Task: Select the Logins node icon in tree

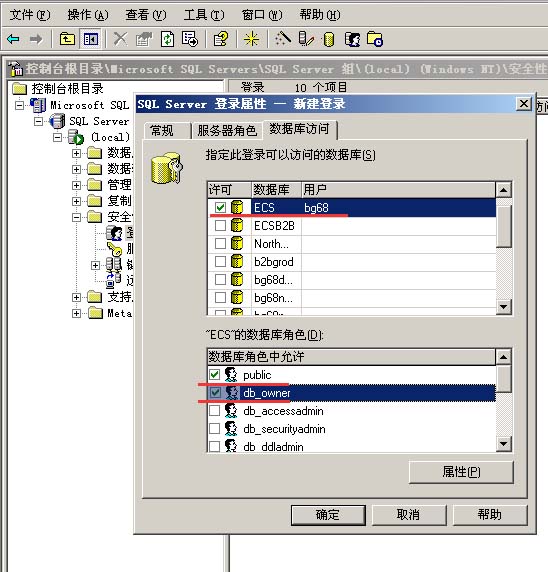Action: pos(114,233)
